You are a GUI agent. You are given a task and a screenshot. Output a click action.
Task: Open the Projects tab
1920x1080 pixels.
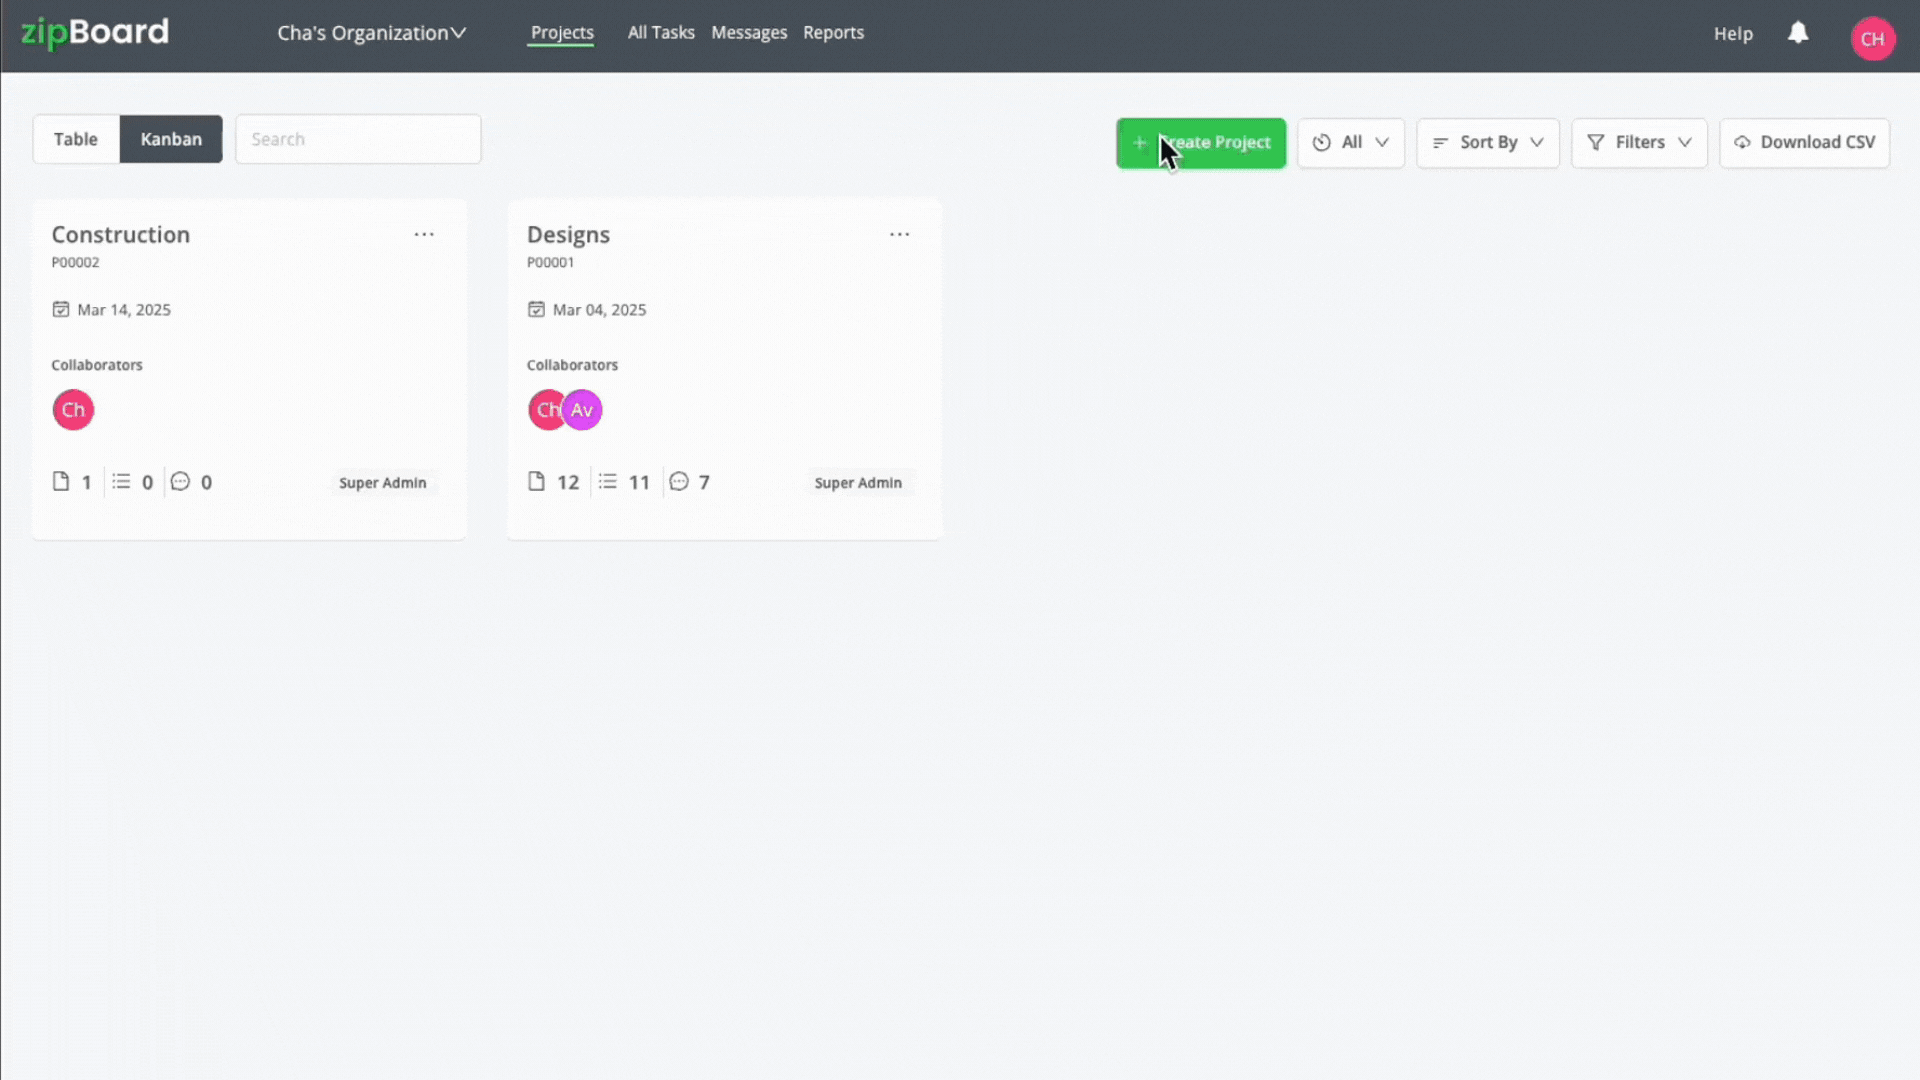pos(562,32)
